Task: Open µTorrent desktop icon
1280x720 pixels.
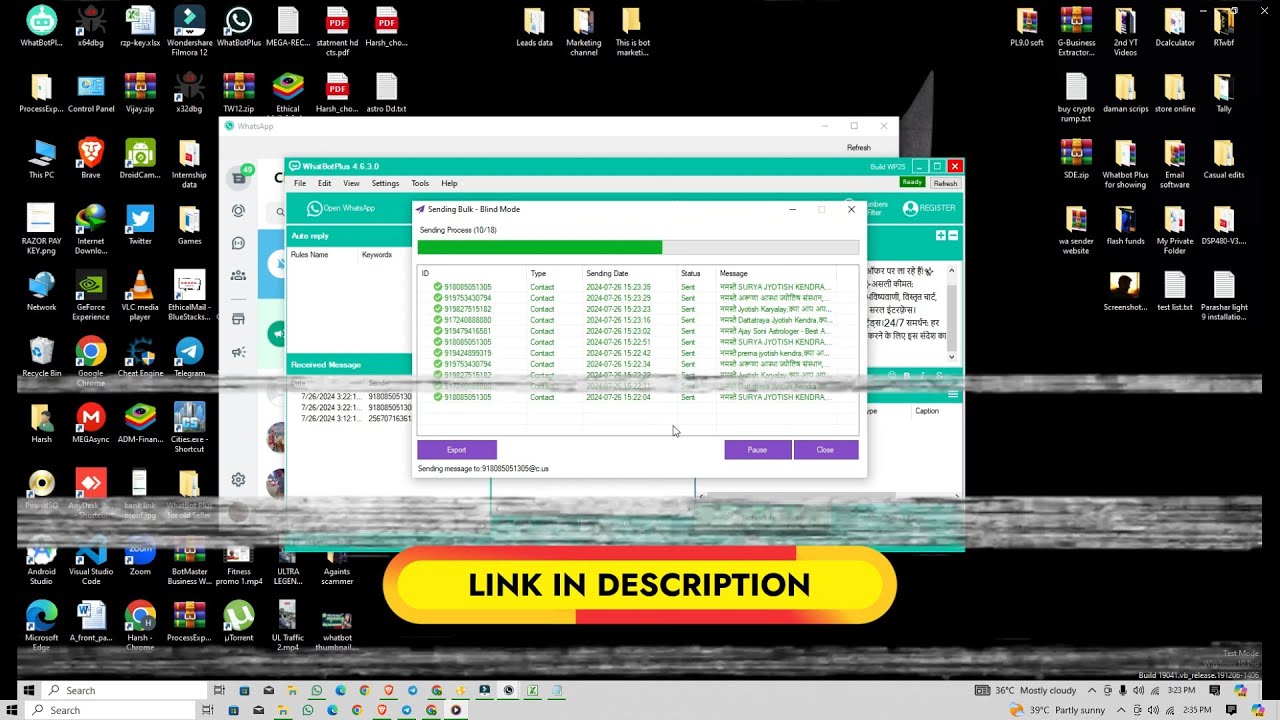Action: pyautogui.click(x=238, y=621)
